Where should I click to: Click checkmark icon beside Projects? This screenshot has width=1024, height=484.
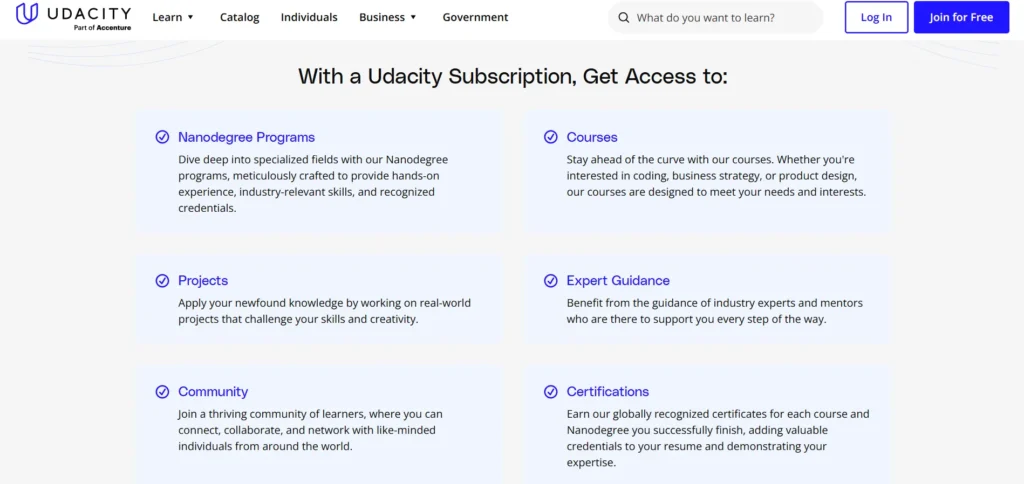click(162, 281)
